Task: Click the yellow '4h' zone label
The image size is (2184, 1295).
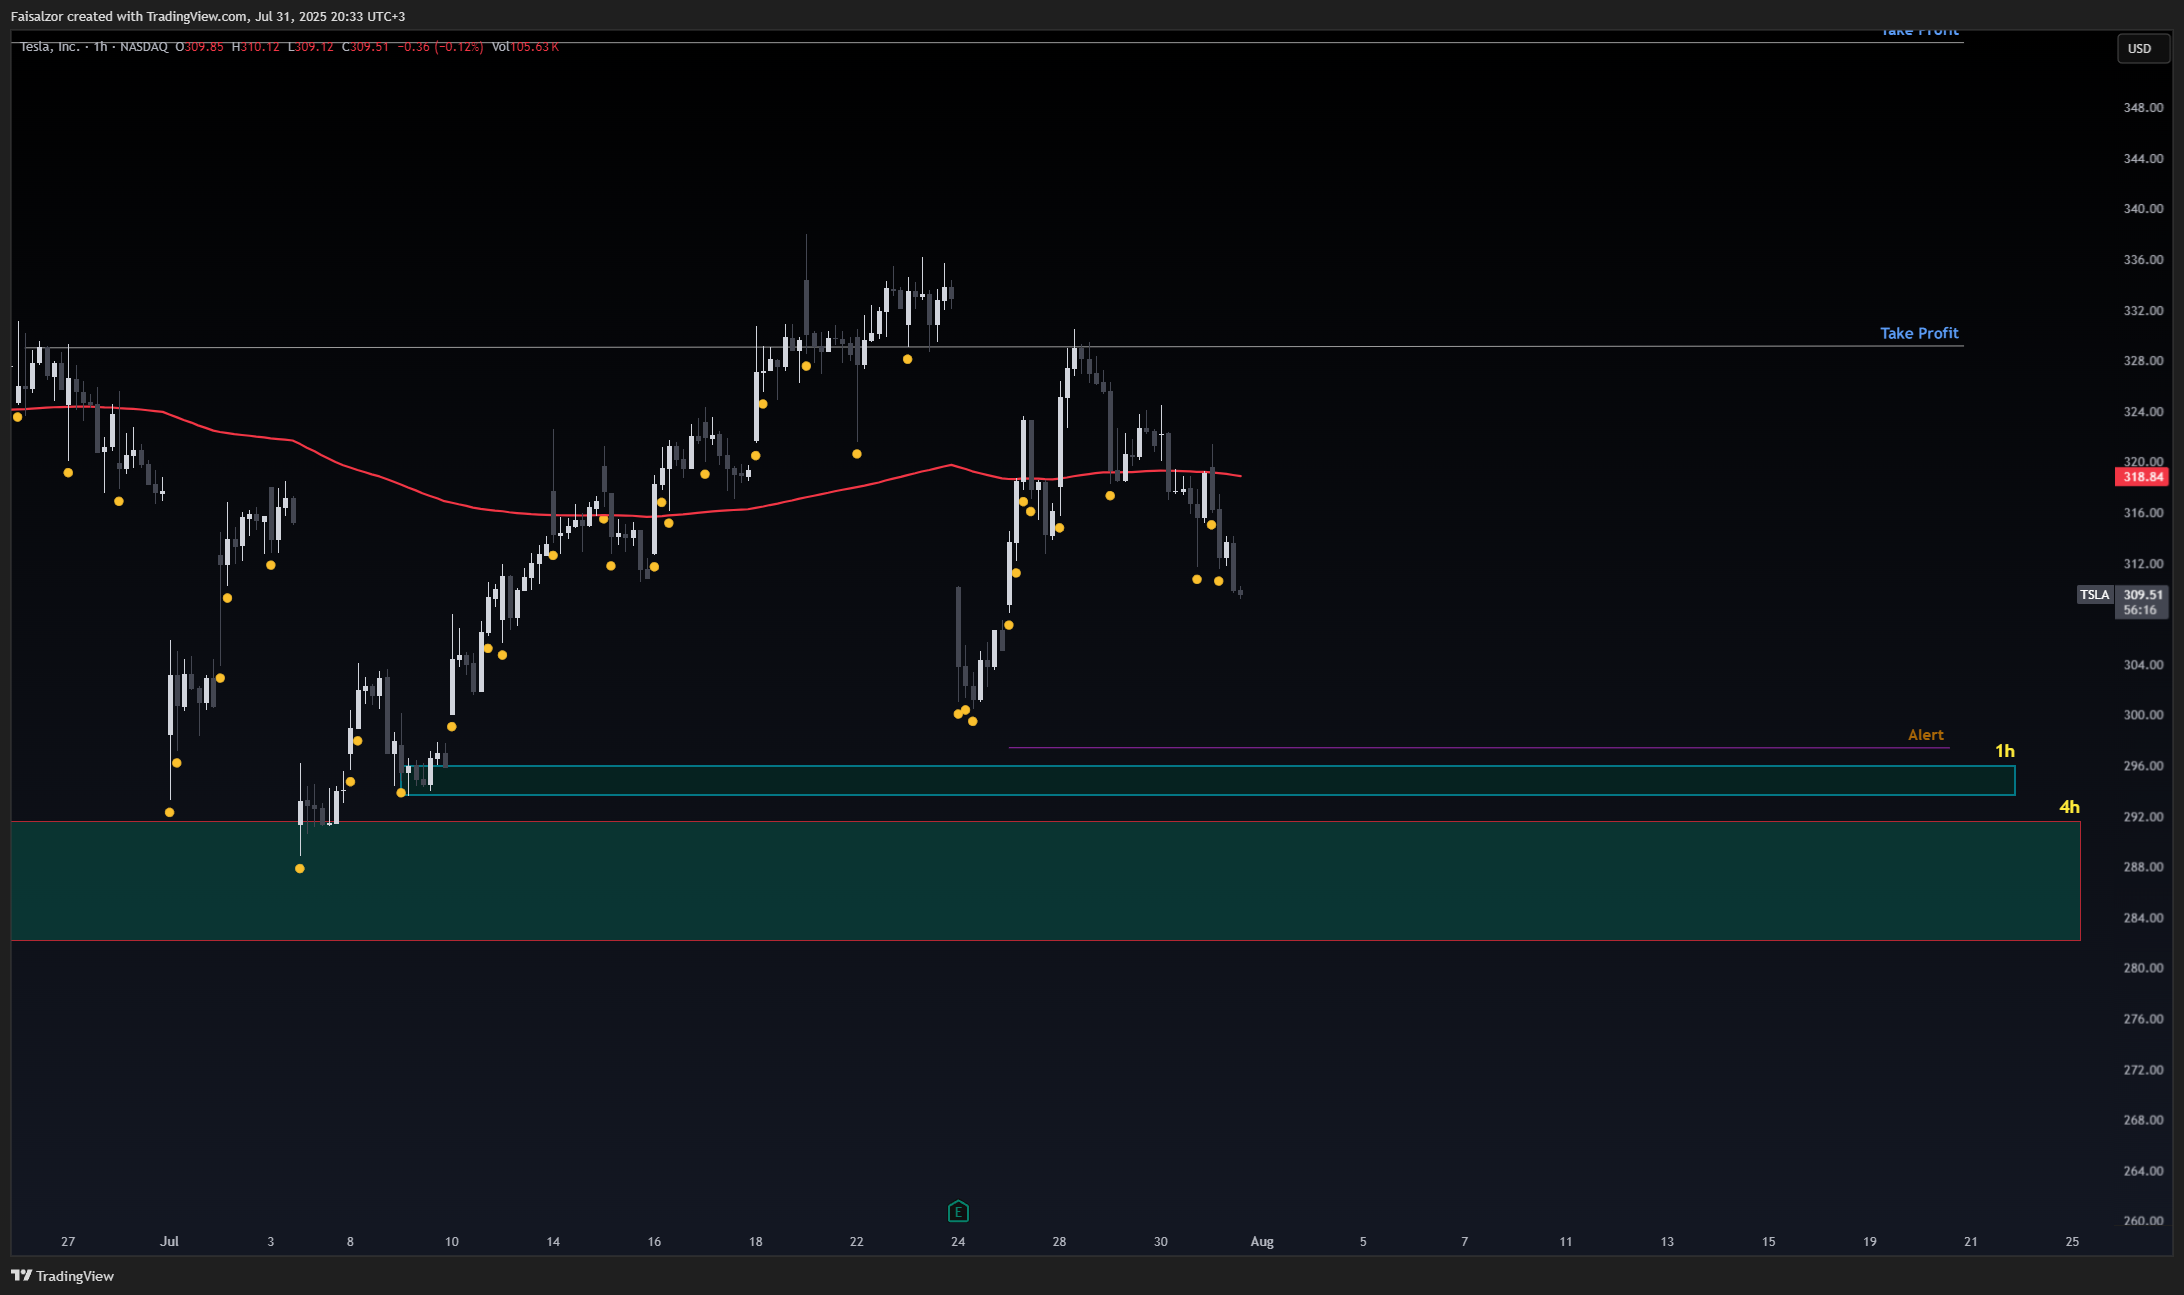Action: click(x=2069, y=807)
